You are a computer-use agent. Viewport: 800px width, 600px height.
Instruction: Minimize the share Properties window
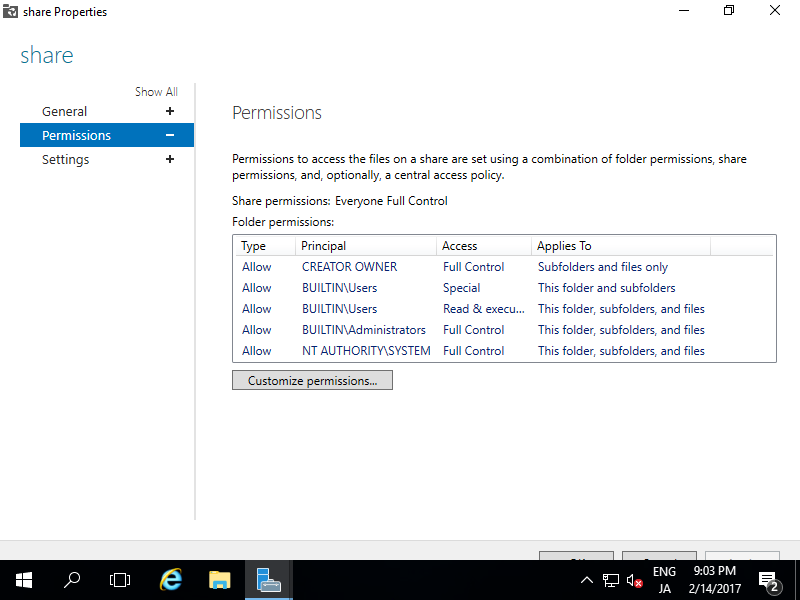point(684,10)
